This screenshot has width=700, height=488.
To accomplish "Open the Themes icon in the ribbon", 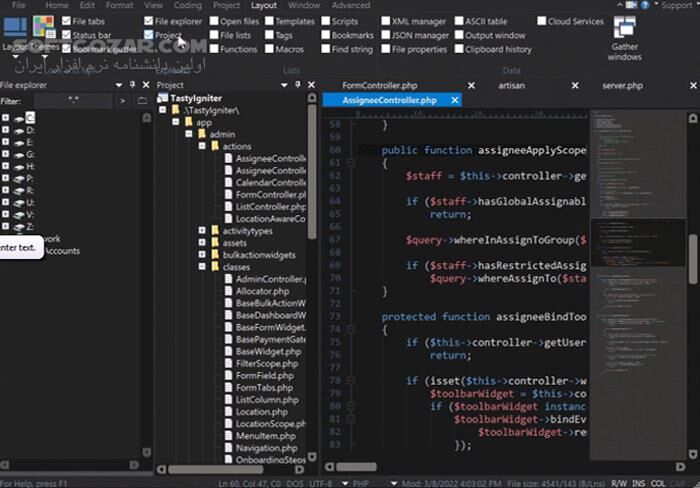I will [44, 27].
